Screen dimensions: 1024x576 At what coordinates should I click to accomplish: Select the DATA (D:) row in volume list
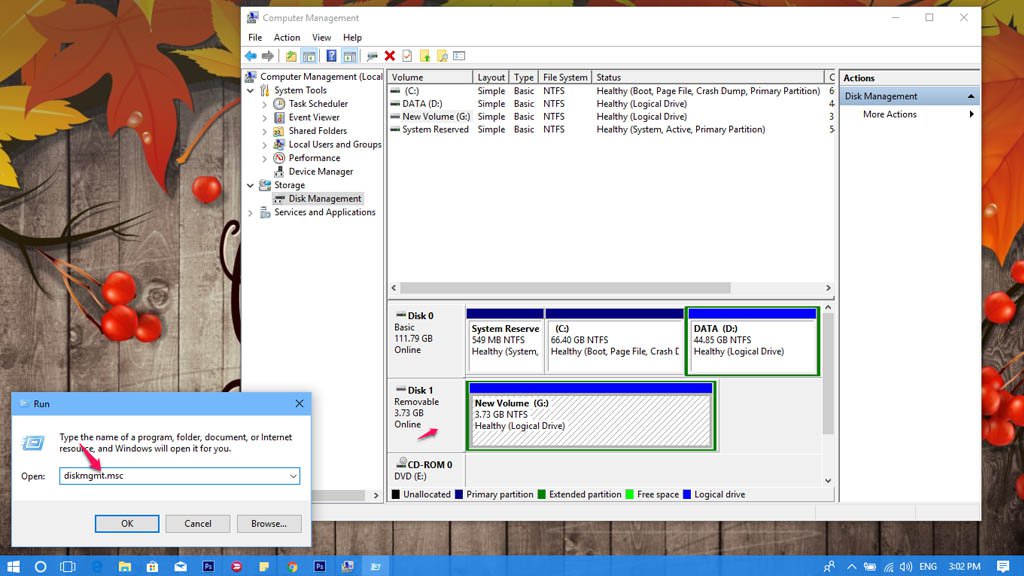tap(612, 104)
